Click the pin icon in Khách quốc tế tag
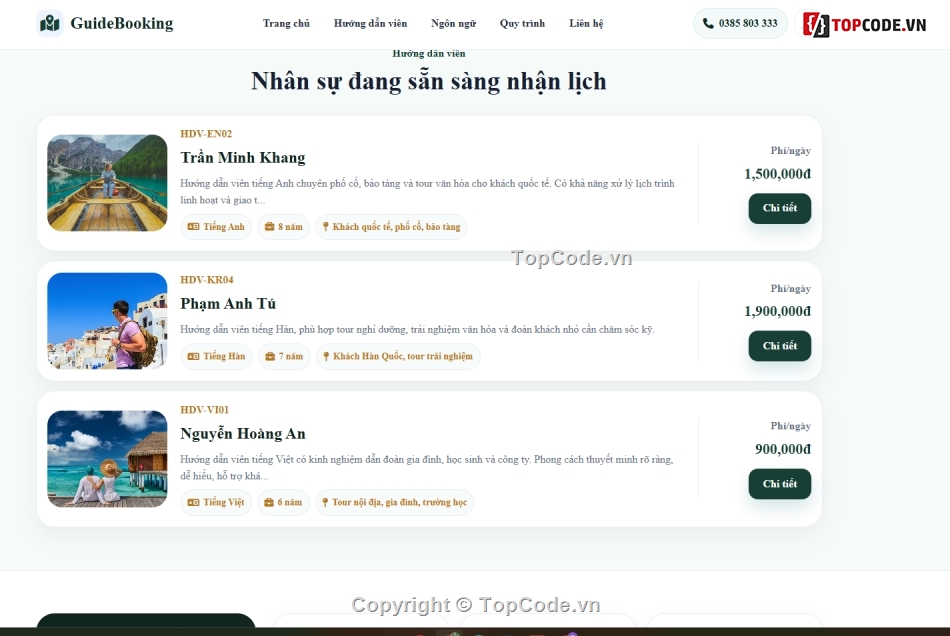Viewport: 950px width, 636px height. pos(325,227)
